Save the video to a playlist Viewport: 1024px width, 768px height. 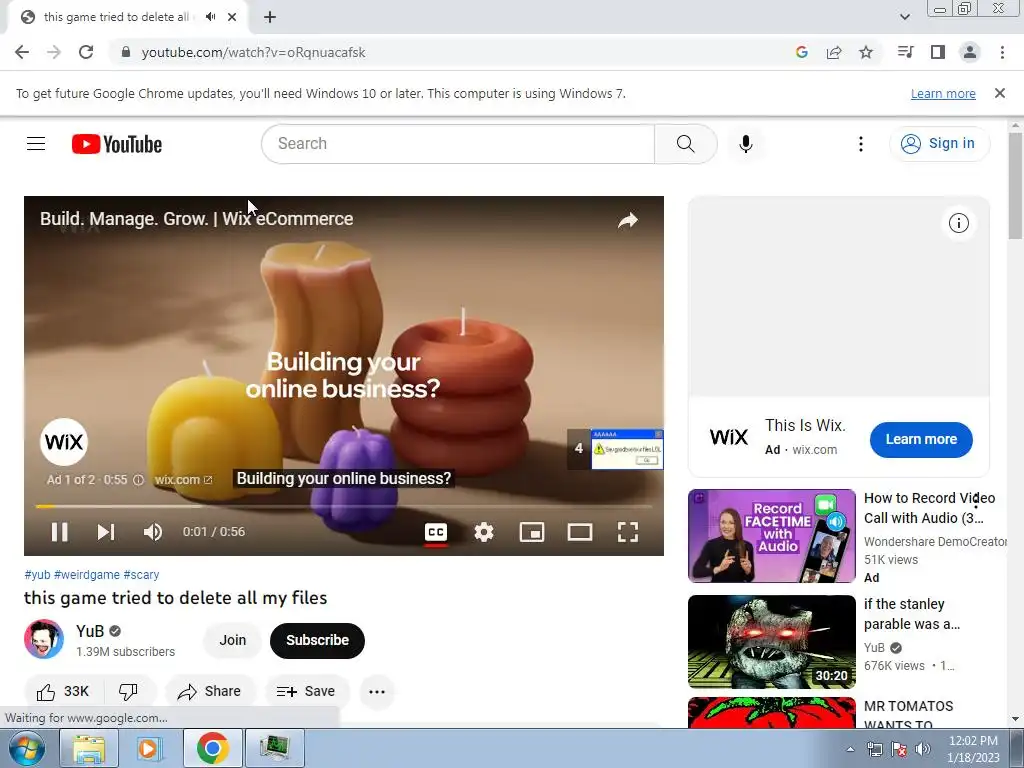pyautogui.click(x=306, y=692)
